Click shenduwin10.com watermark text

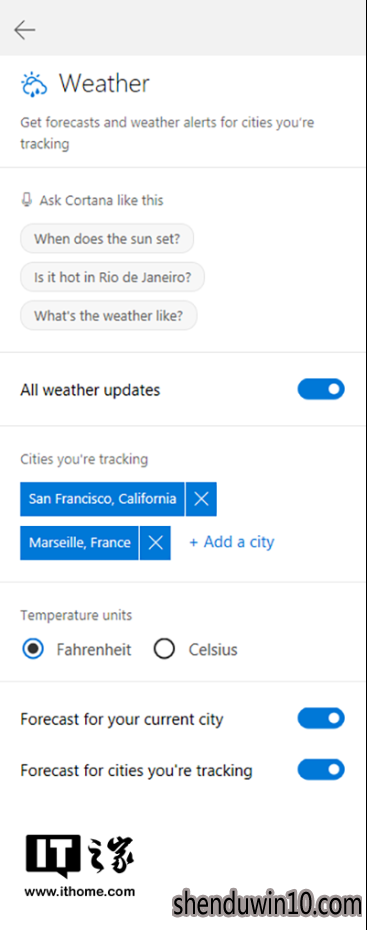(x=268, y=905)
